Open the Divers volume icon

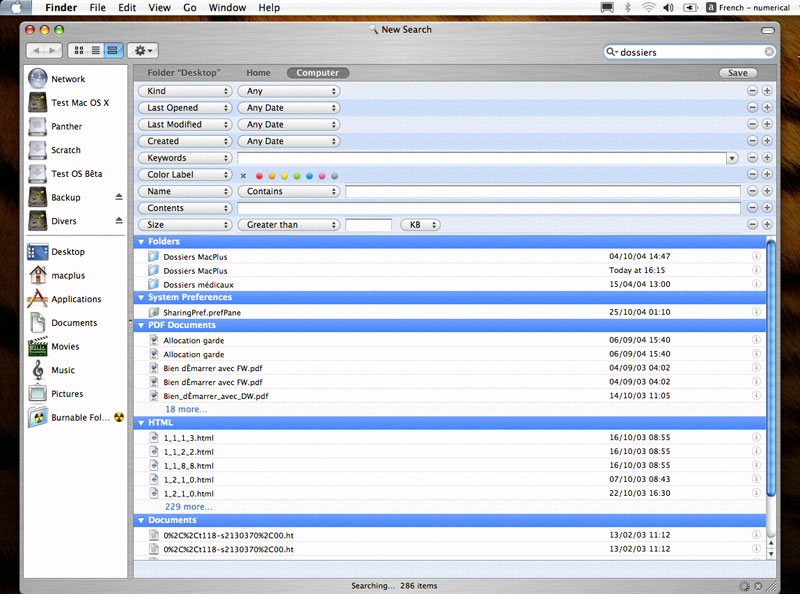[38, 221]
